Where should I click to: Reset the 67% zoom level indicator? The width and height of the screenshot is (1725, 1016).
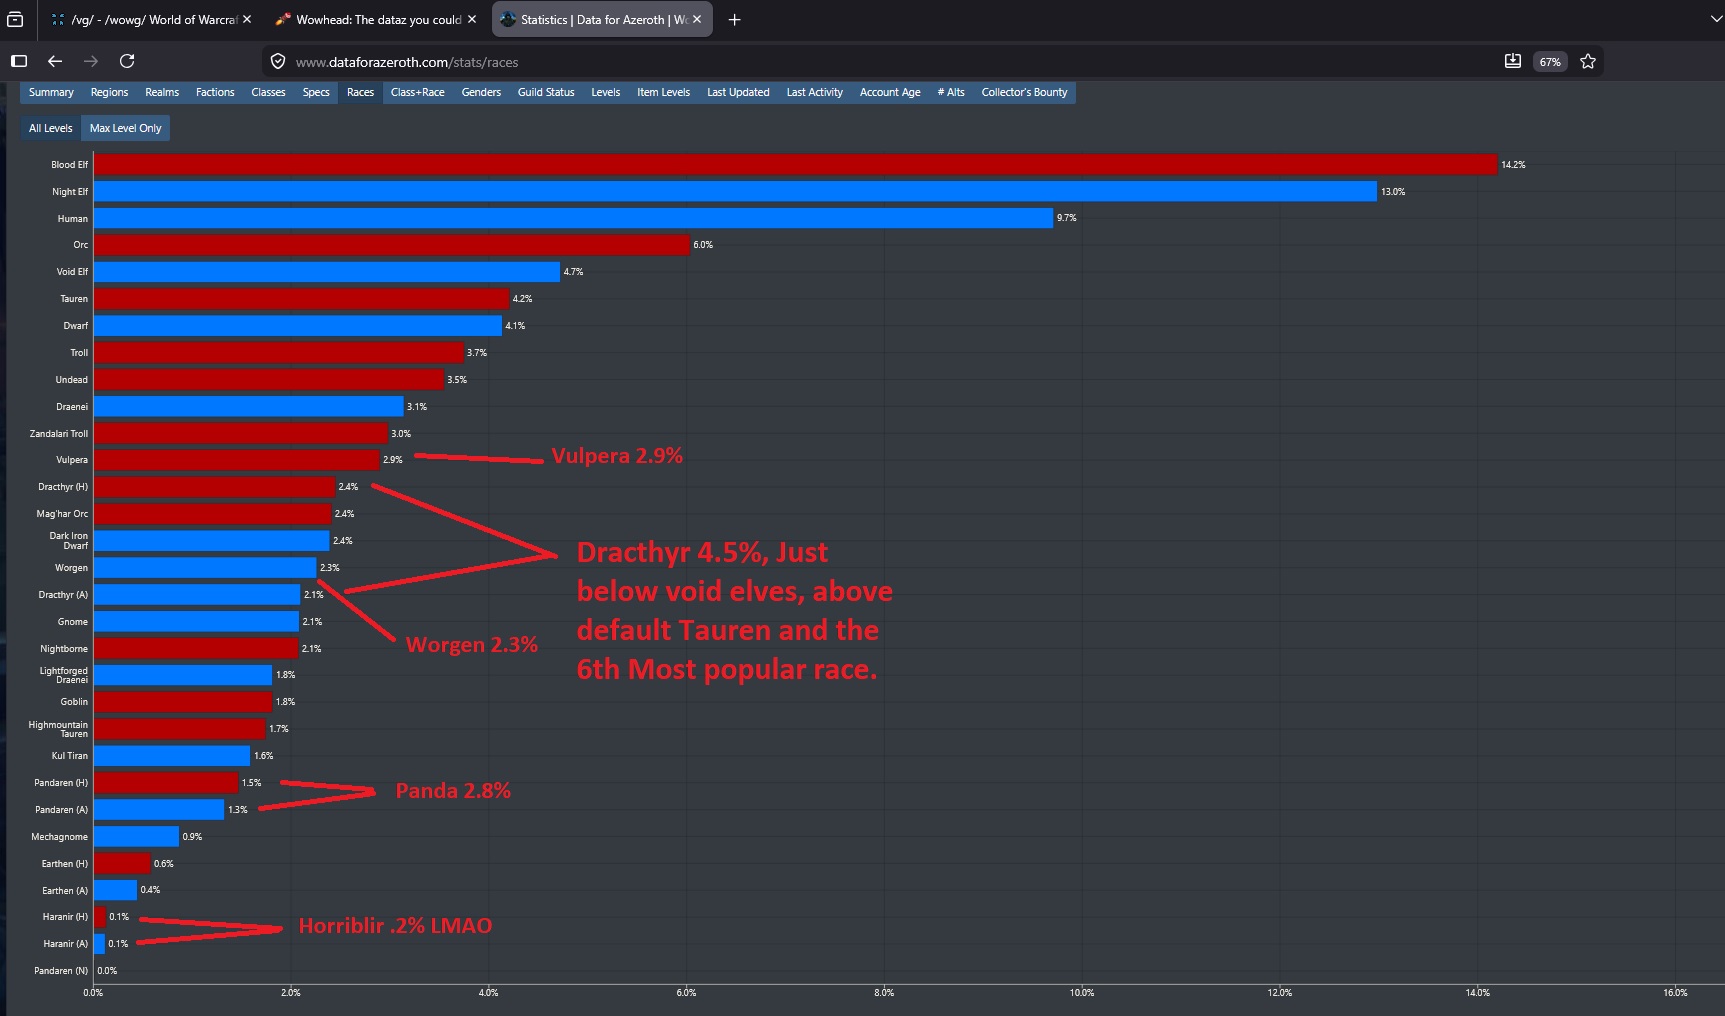[1550, 62]
